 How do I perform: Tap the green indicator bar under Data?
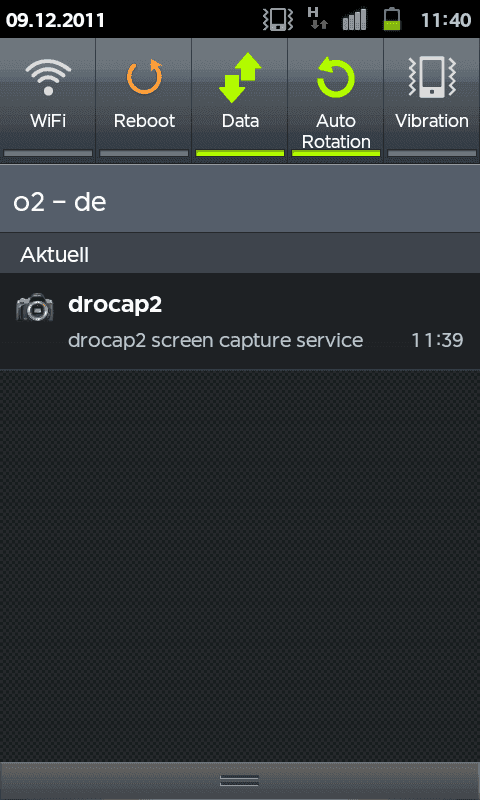tap(240, 153)
